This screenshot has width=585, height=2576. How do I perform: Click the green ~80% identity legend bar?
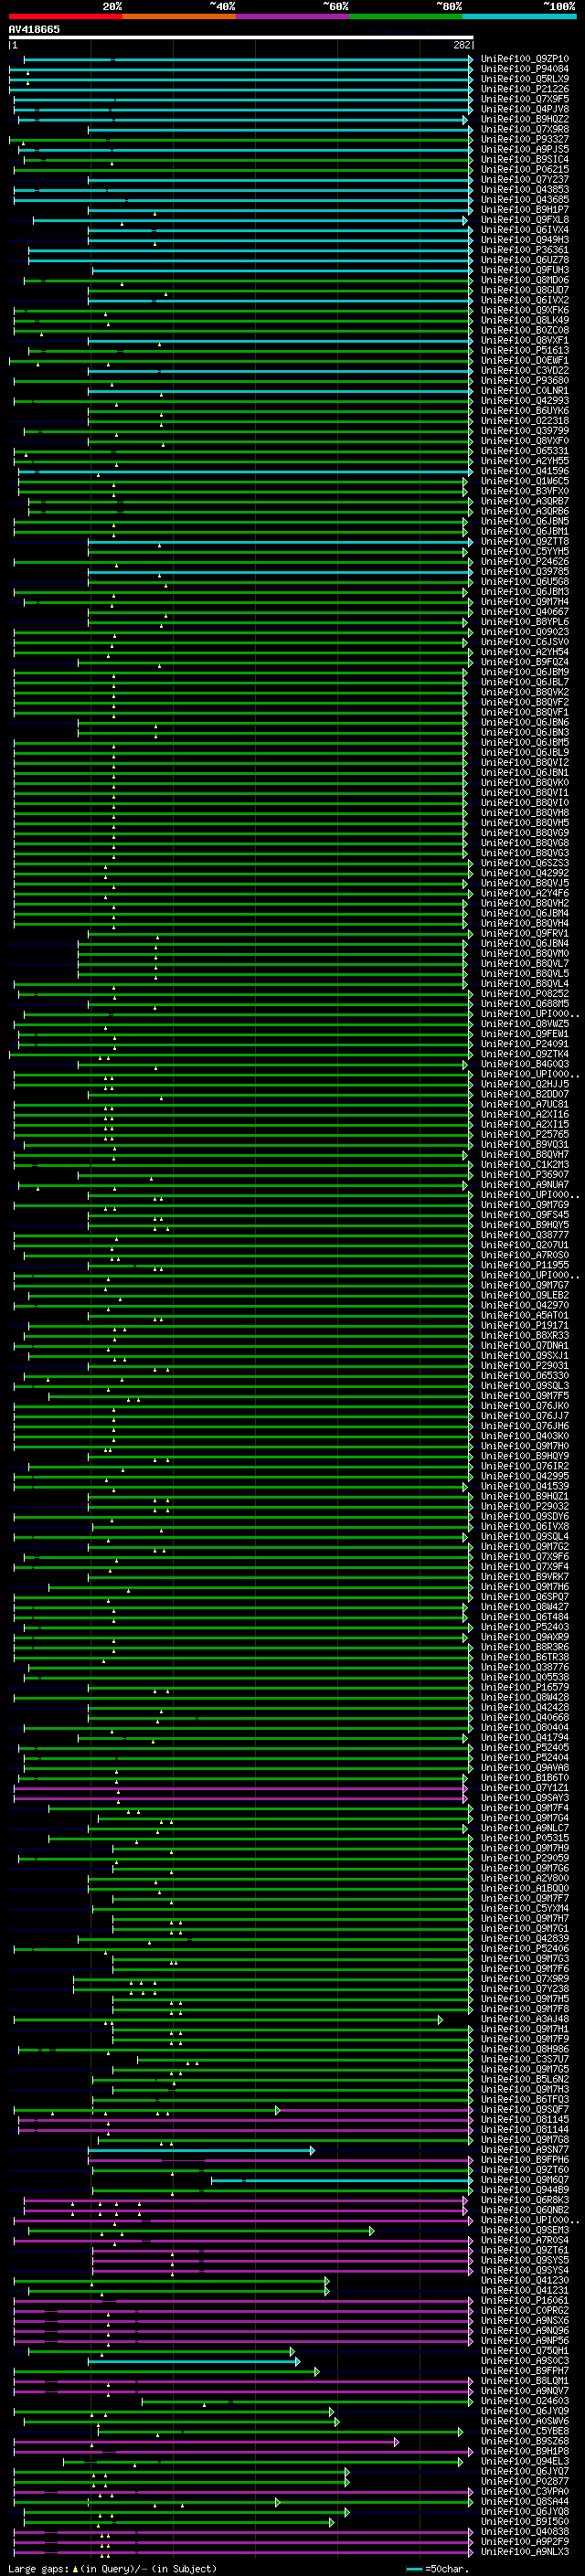click(x=406, y=16)
